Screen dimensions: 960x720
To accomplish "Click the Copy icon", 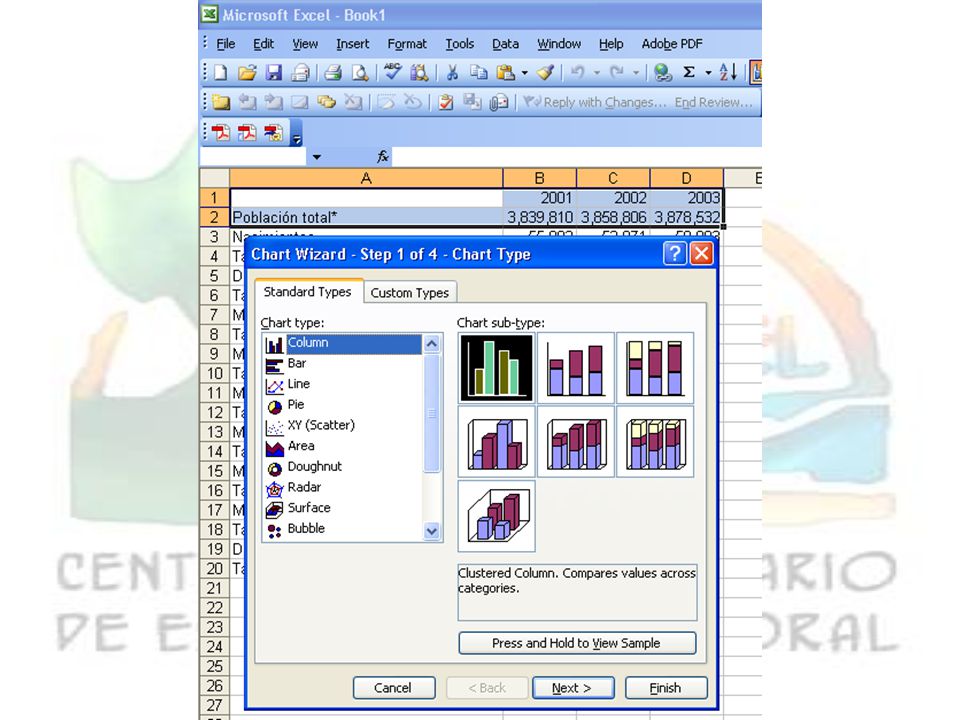I will pyautogui.click(x=478, y=73).
